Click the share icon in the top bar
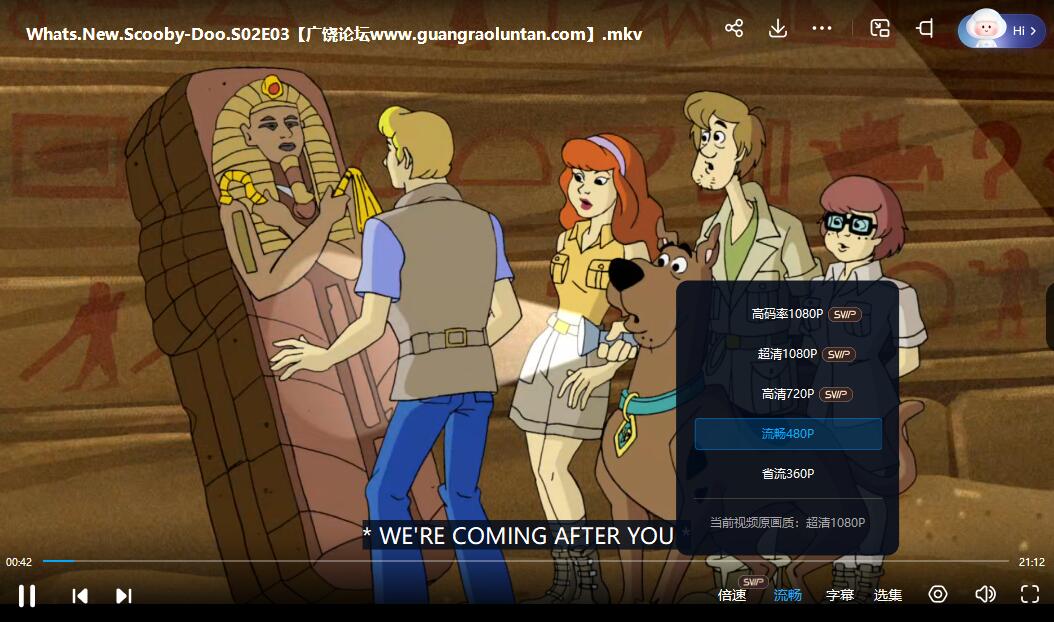This screenshot has height=622, width=1054. coord(734,28)
